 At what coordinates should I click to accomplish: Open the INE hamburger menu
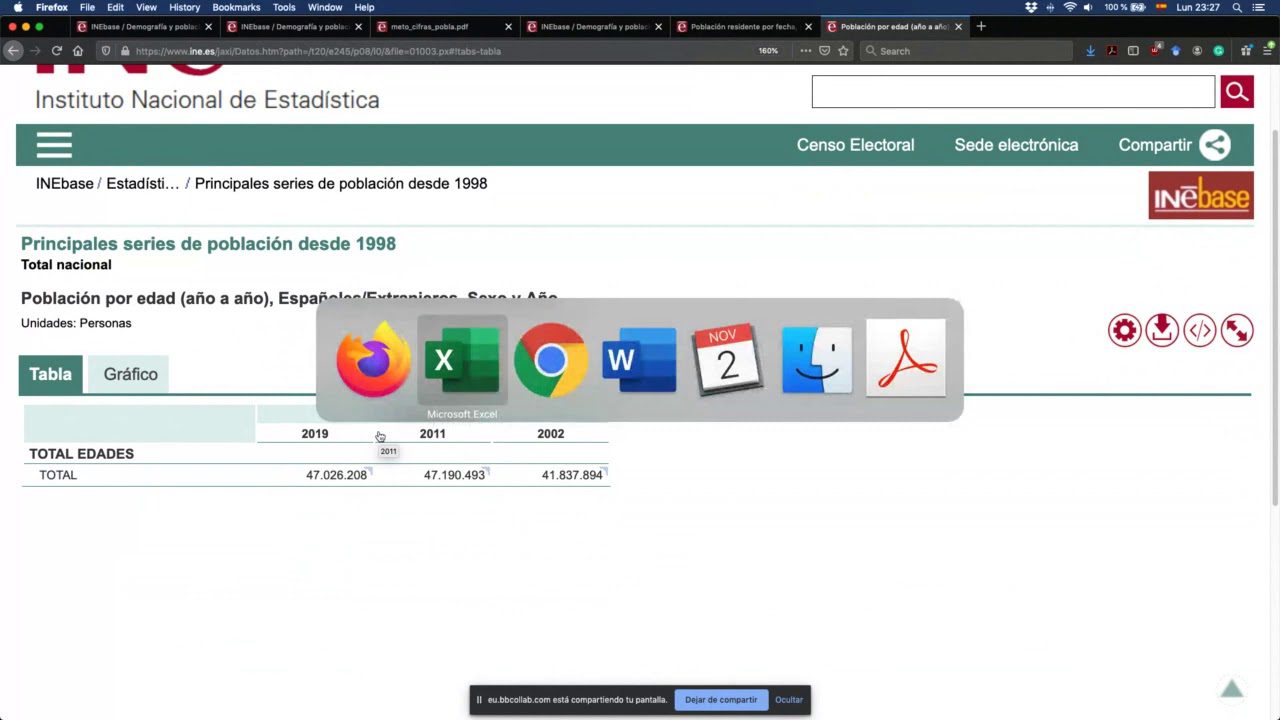point(54,146)
